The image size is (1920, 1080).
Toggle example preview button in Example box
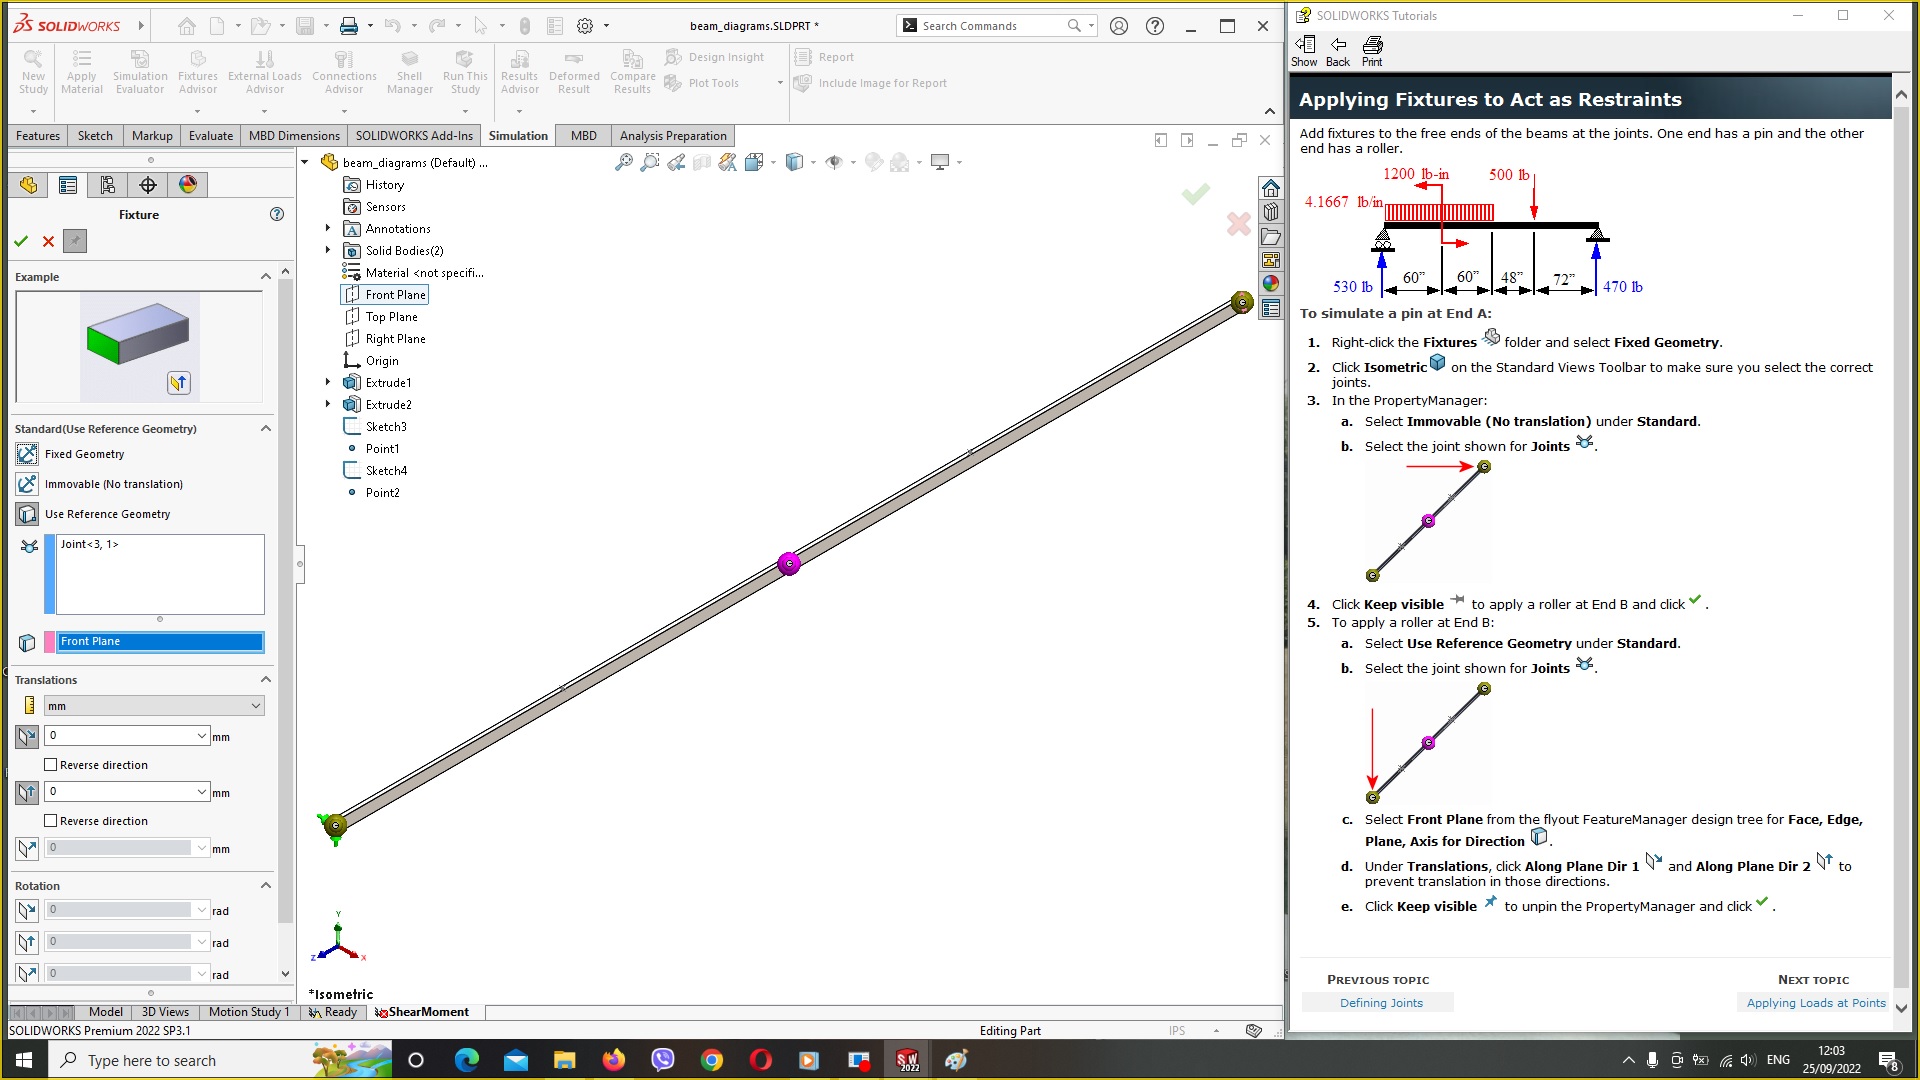tap(179, 383)
